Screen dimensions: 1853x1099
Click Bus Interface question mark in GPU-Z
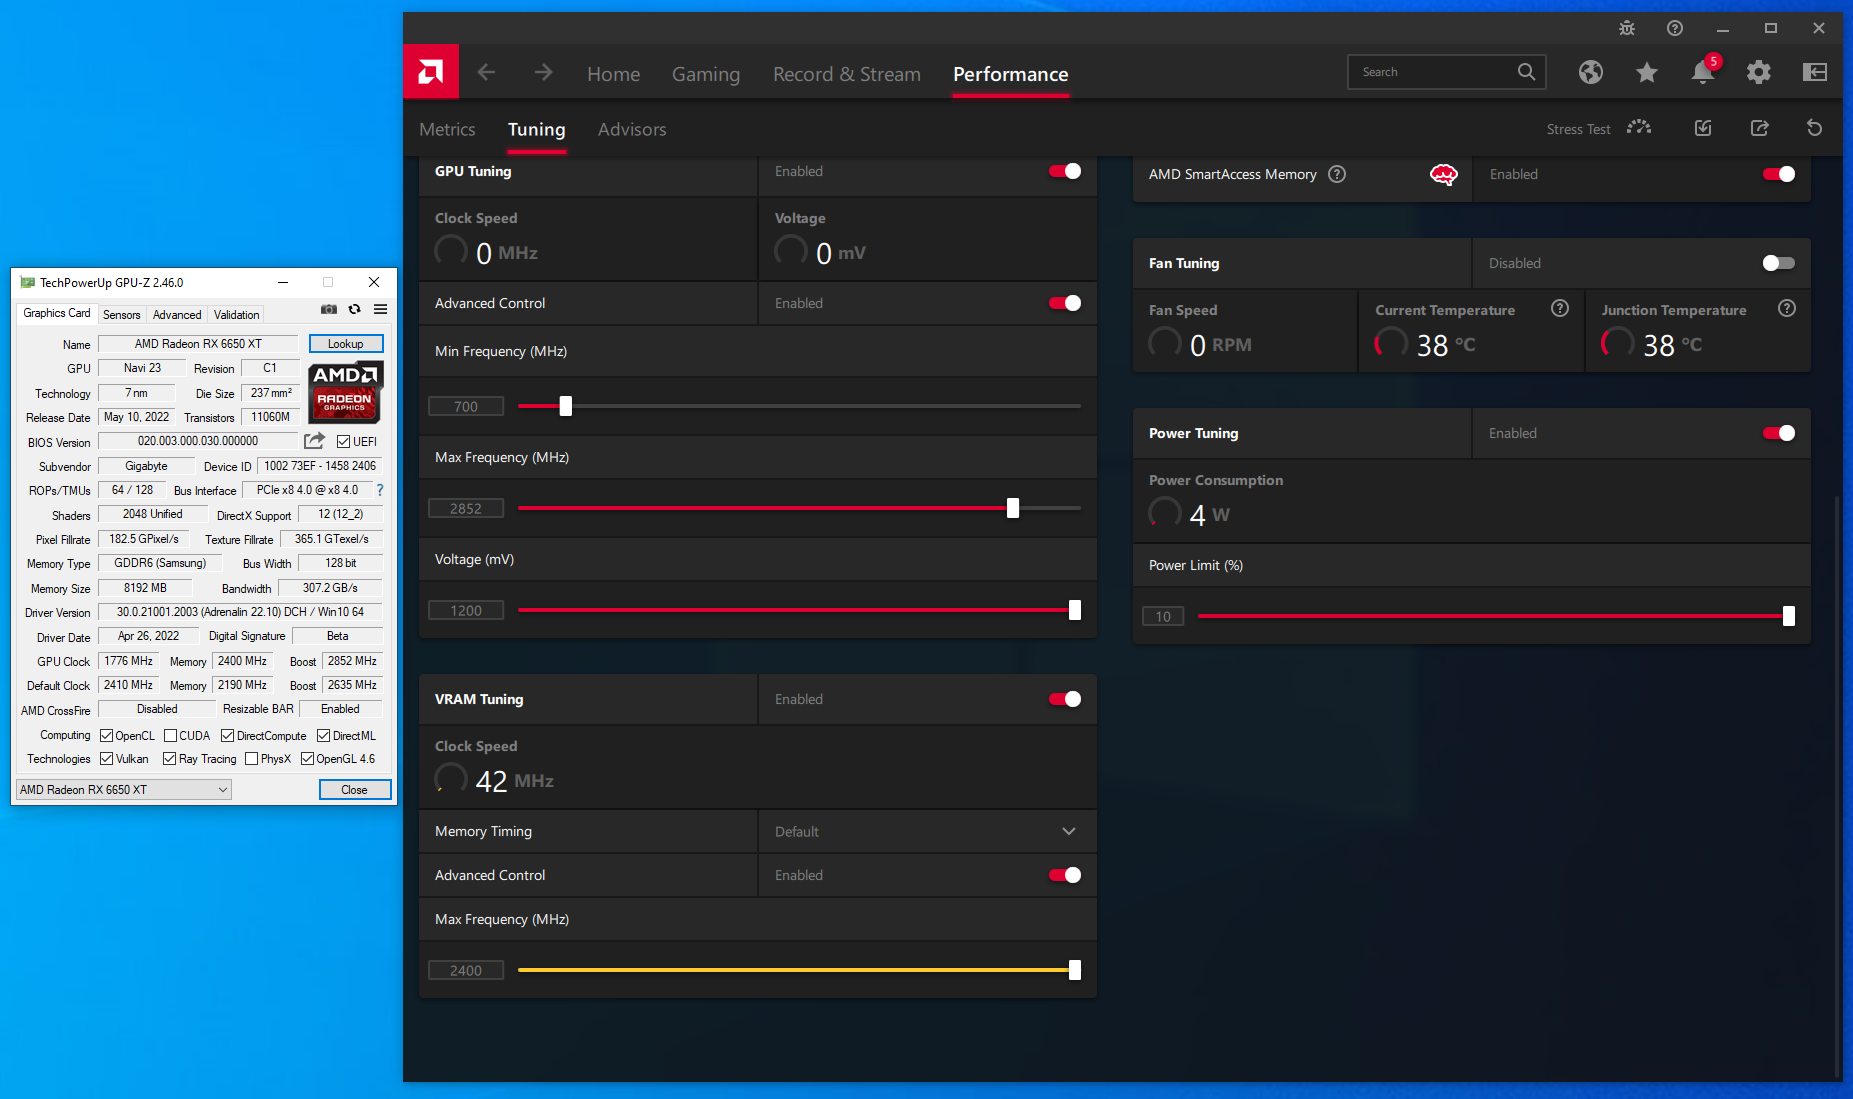coord(380,490)
